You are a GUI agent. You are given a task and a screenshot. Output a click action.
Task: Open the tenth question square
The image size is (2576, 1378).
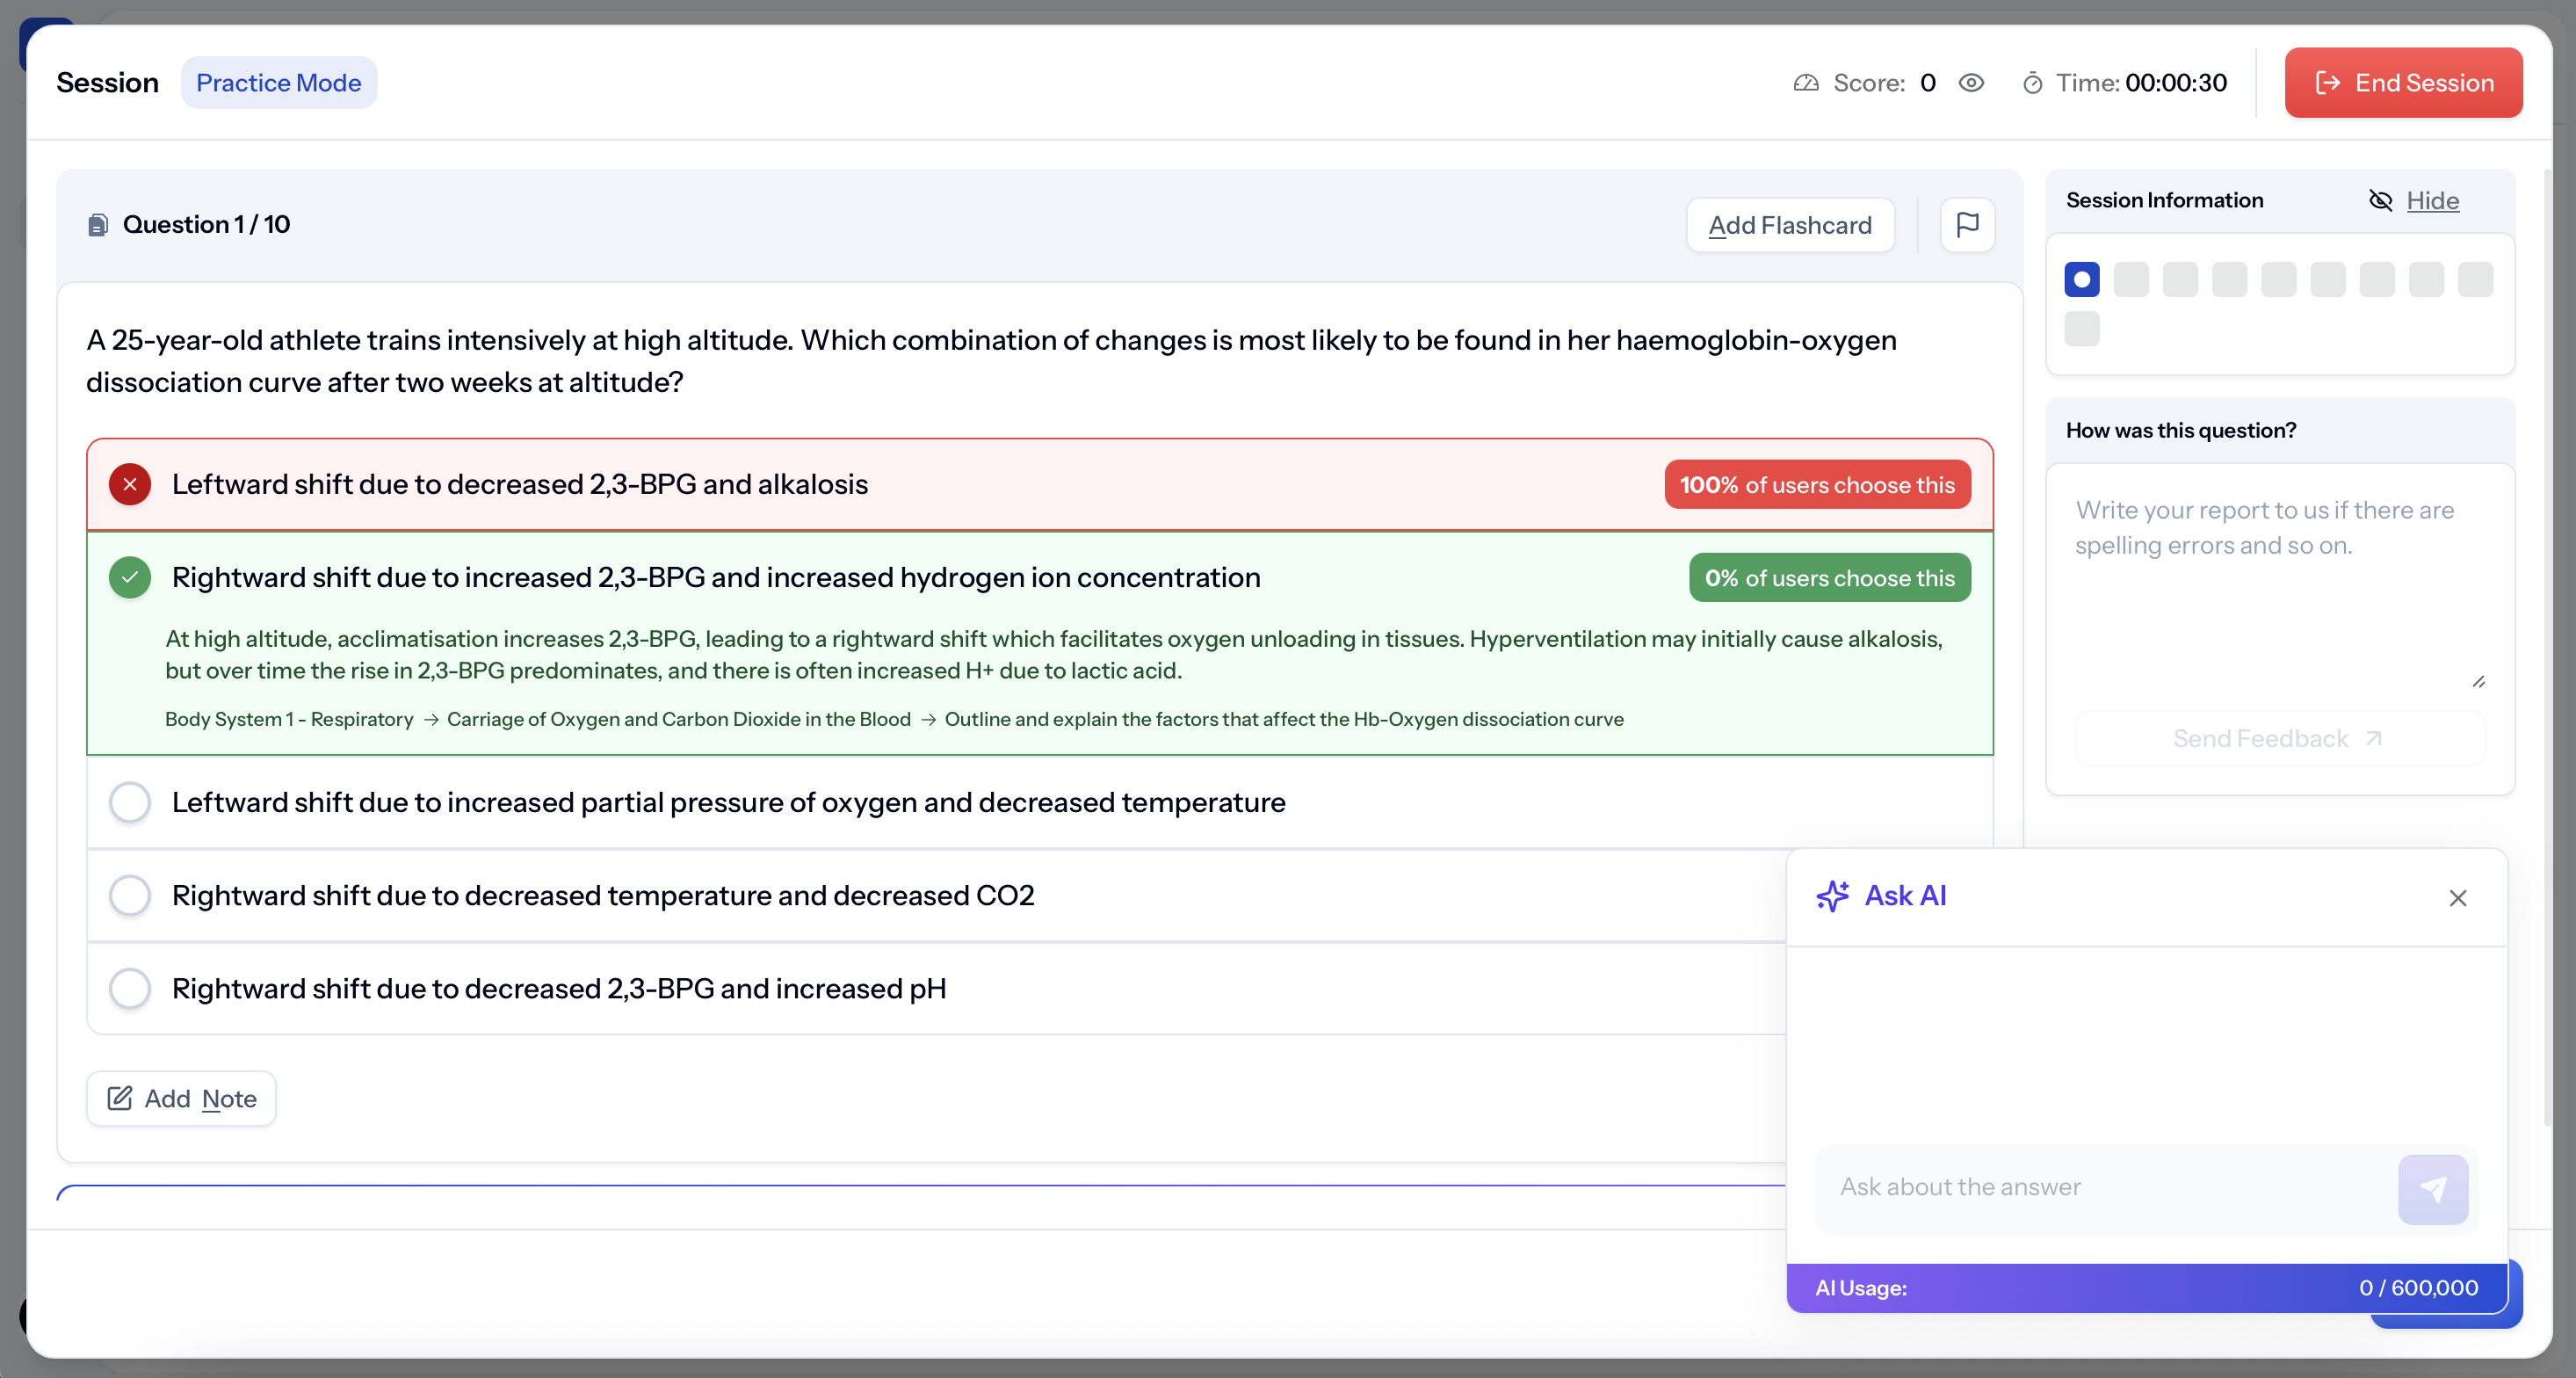coord(2081,329)
